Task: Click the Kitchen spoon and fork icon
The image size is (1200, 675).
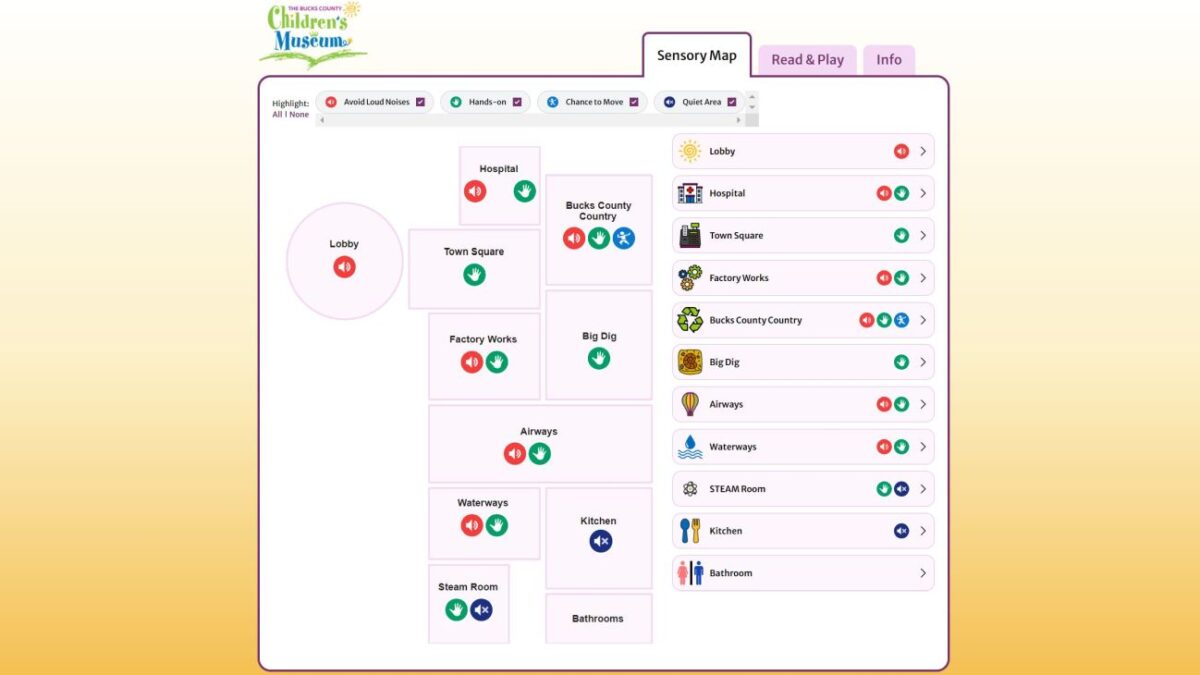Action: (x=690, y=531)
